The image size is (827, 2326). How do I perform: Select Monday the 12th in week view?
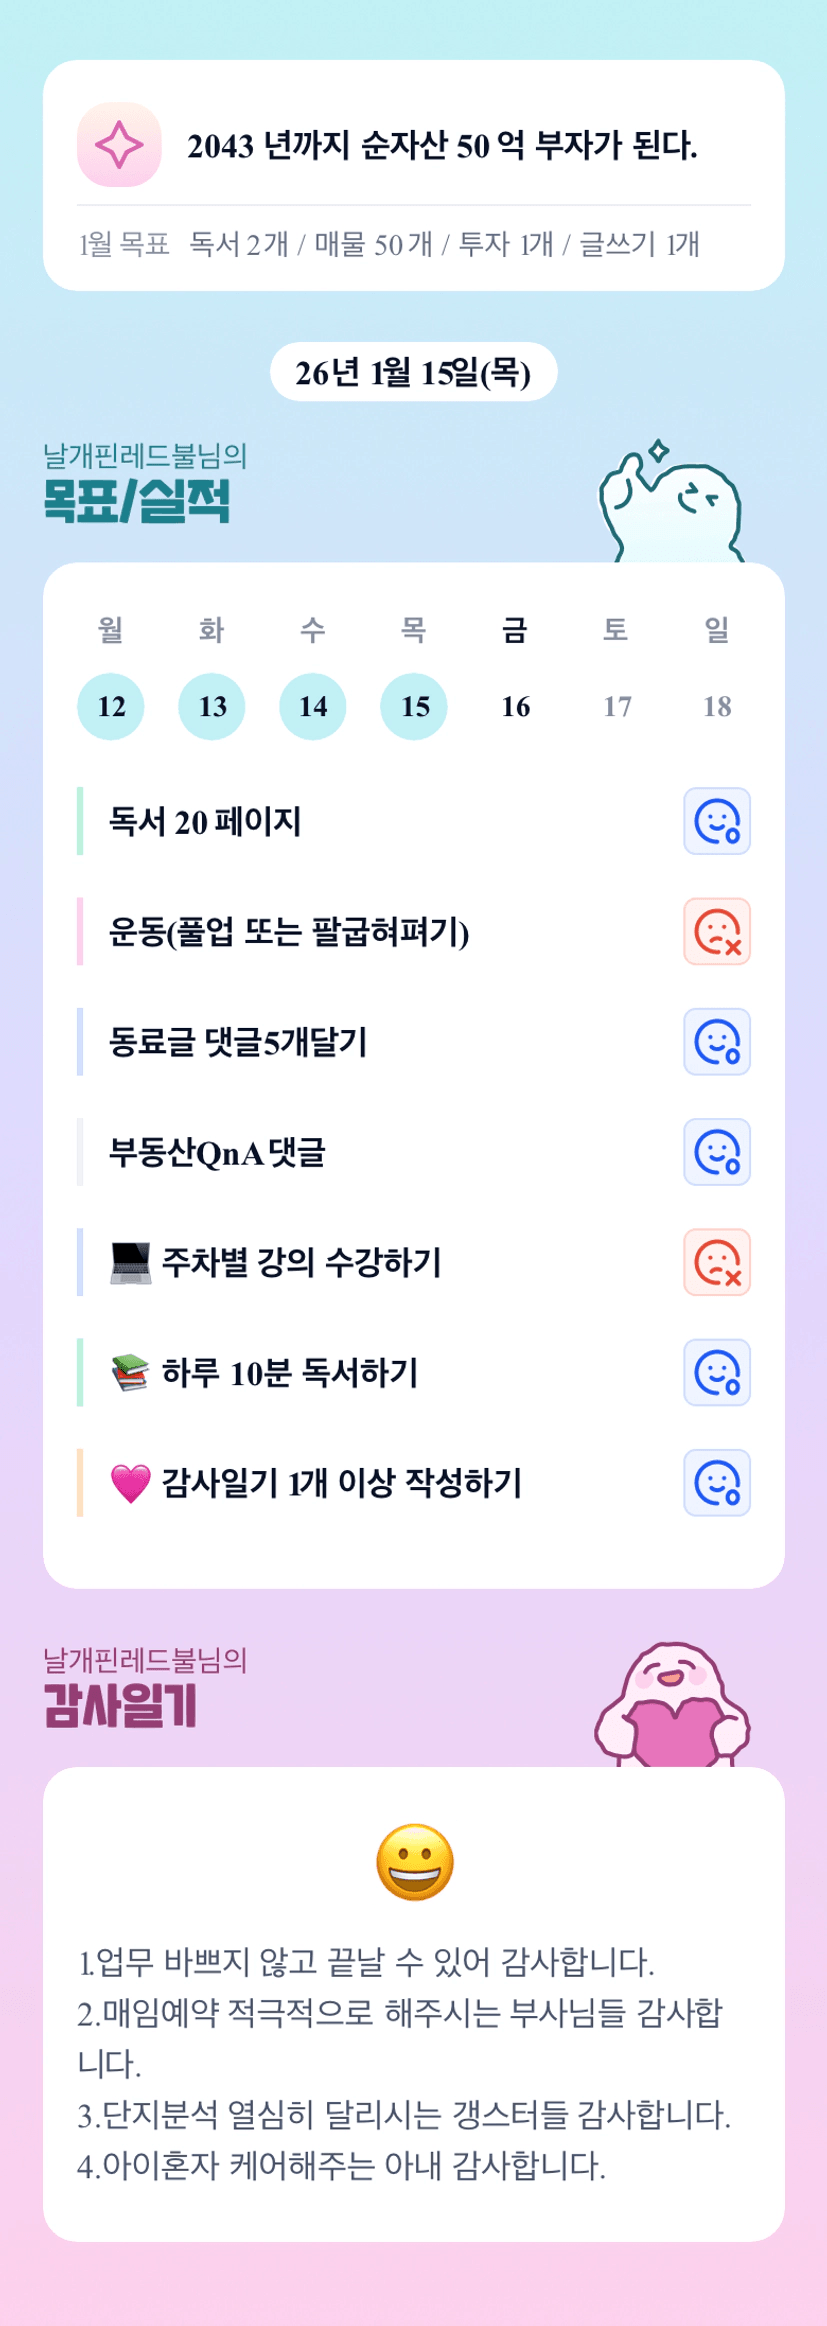point(111,706)
